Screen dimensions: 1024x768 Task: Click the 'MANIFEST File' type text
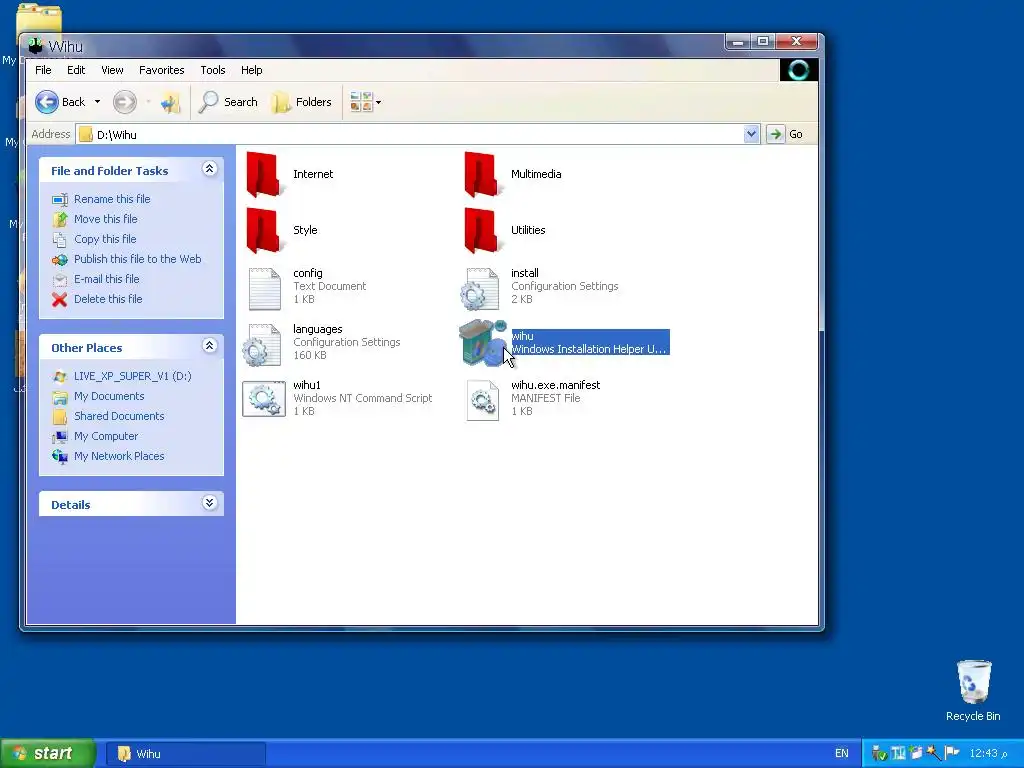545,398
